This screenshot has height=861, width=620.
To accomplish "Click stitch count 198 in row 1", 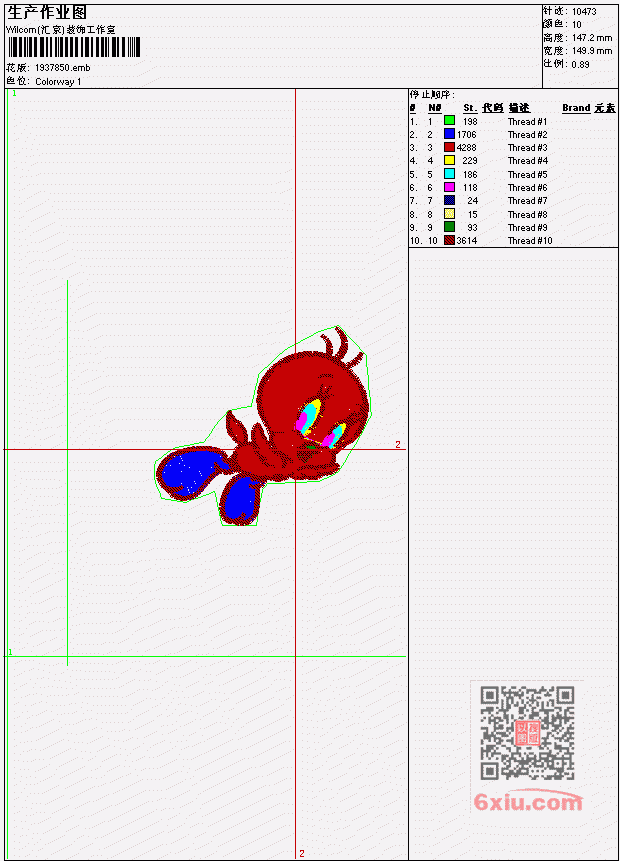I will pos(470,121).
